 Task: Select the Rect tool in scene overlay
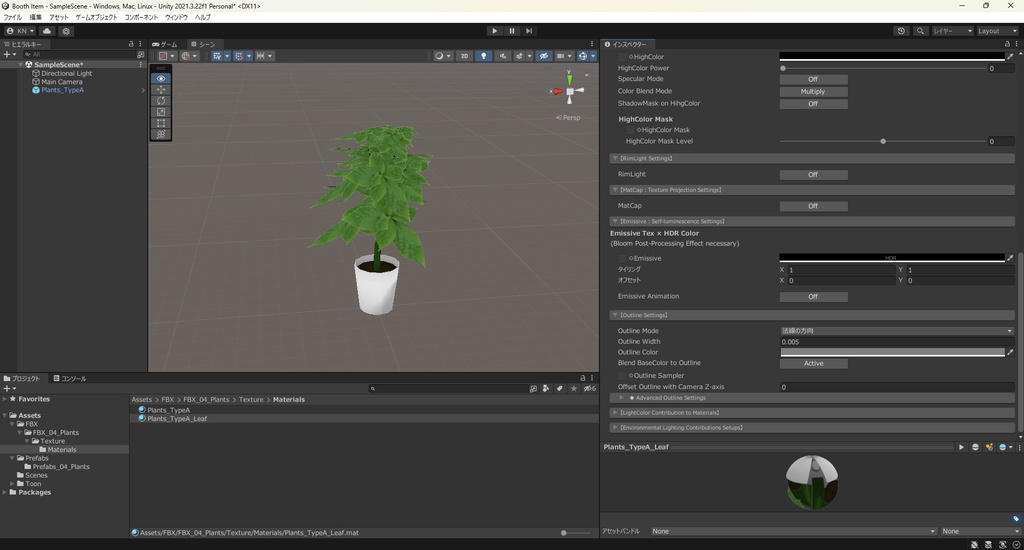(161, 123)
